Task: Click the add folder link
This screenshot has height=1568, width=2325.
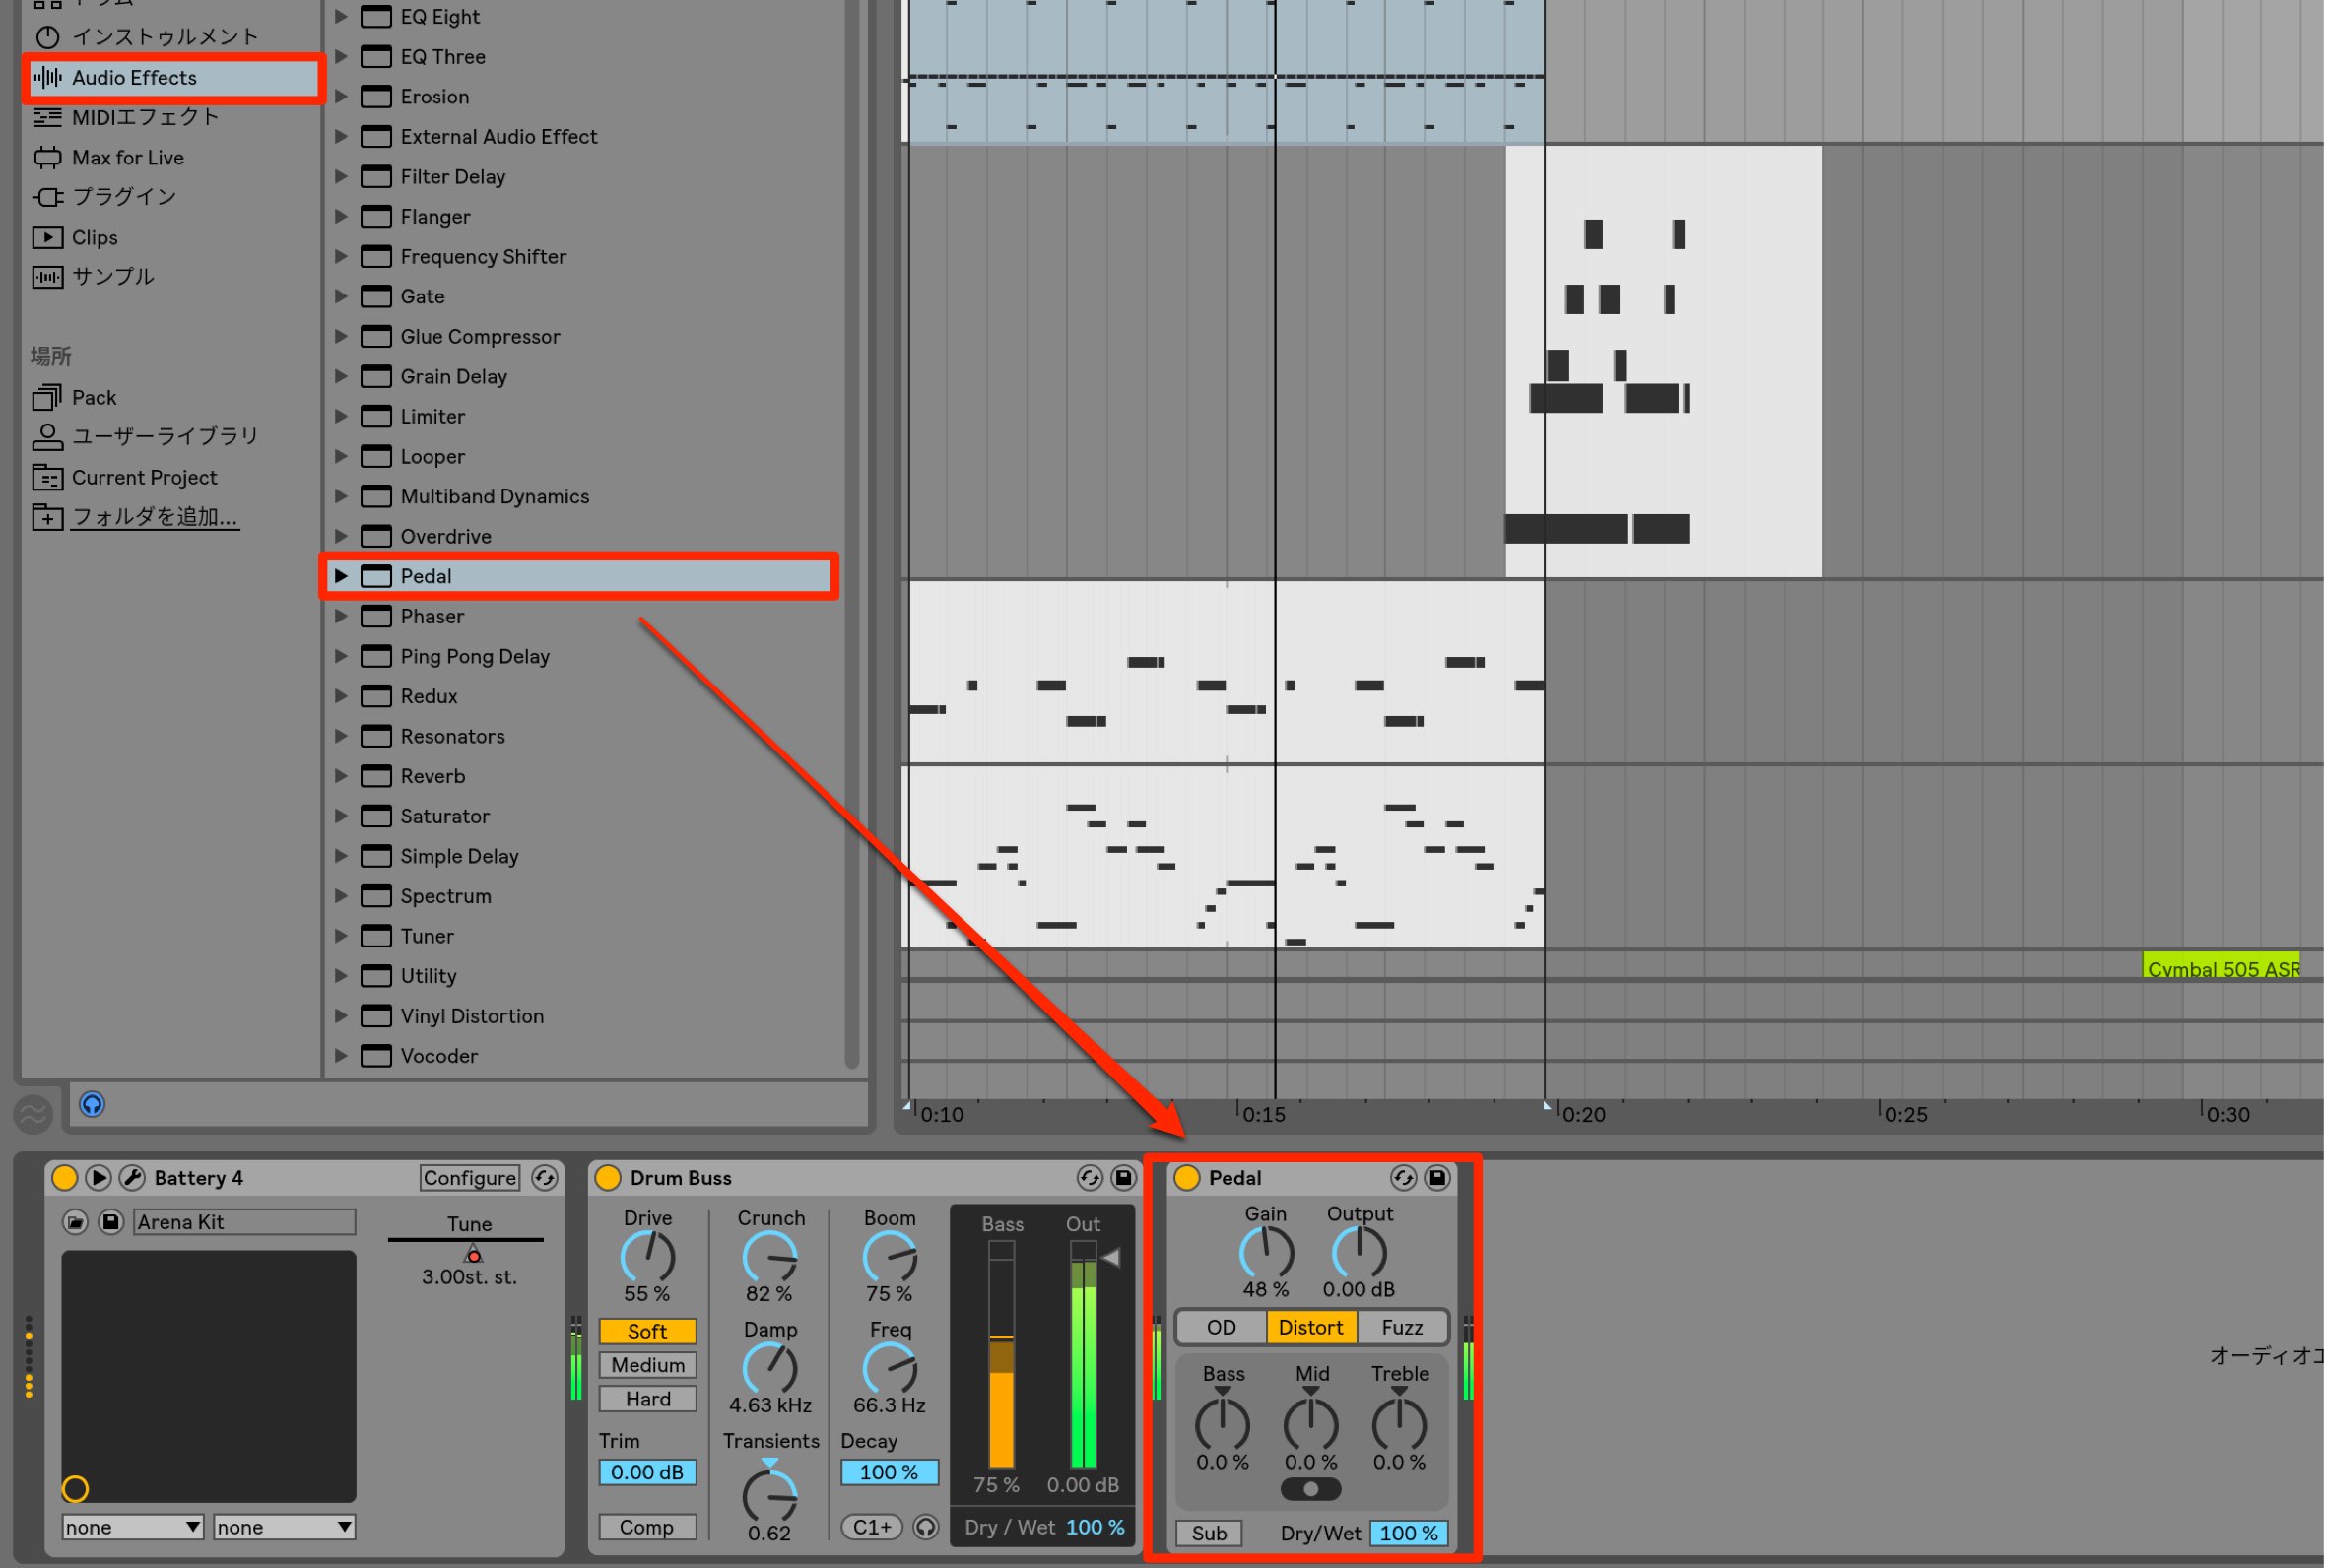Action: coord(155,517)
